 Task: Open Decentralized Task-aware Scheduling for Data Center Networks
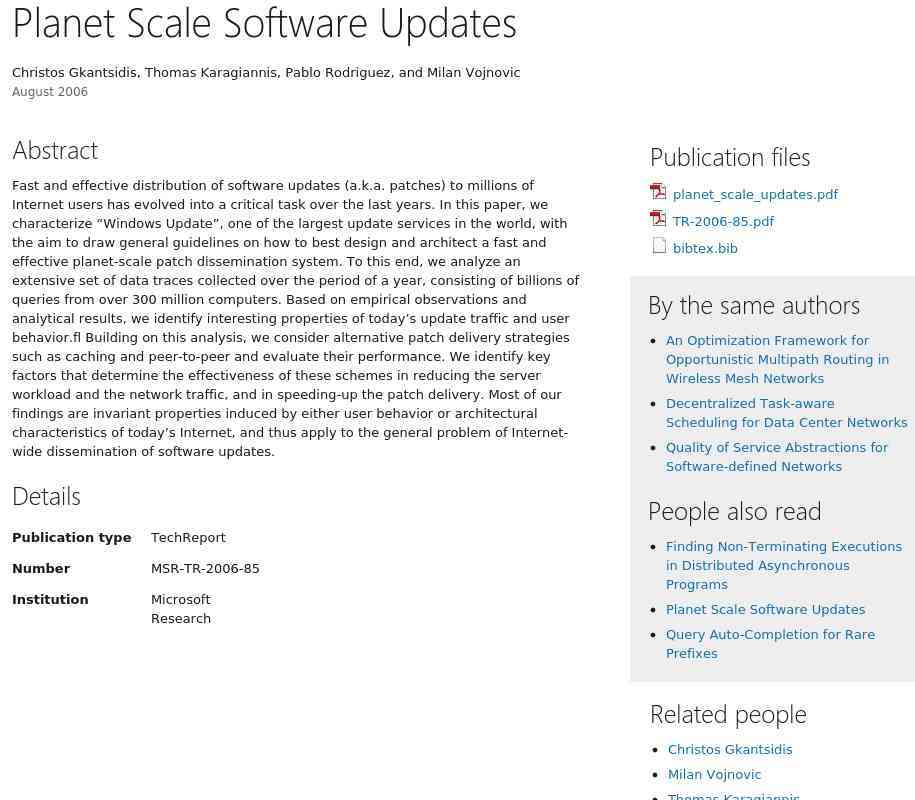(x=787, y=413)
